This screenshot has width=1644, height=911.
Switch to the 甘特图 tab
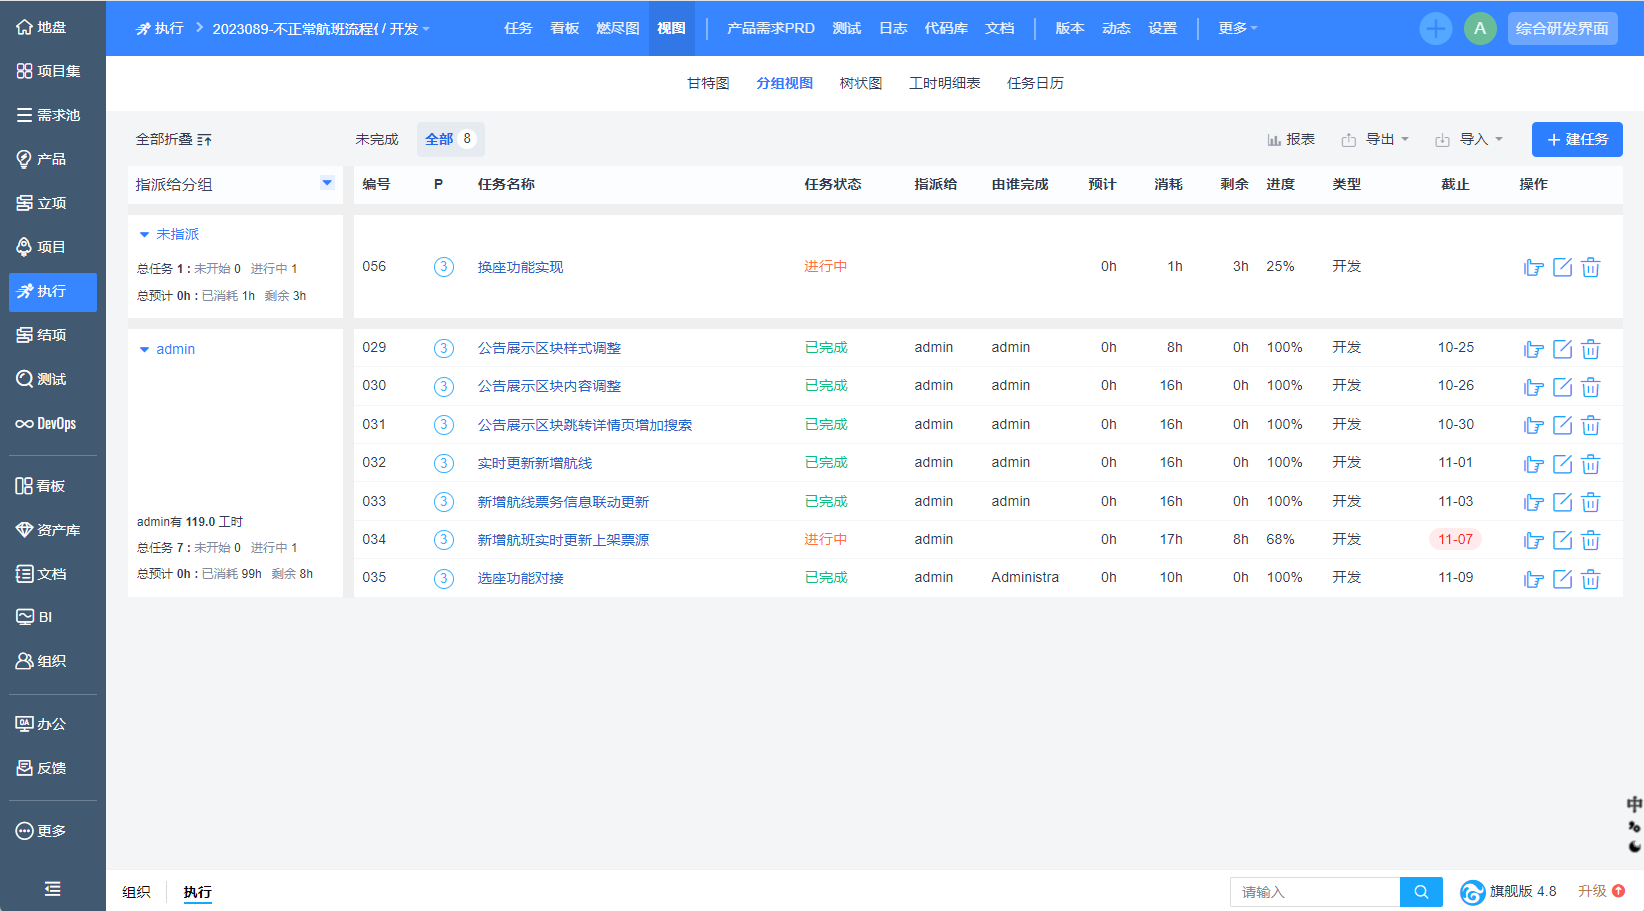(707, 83)
